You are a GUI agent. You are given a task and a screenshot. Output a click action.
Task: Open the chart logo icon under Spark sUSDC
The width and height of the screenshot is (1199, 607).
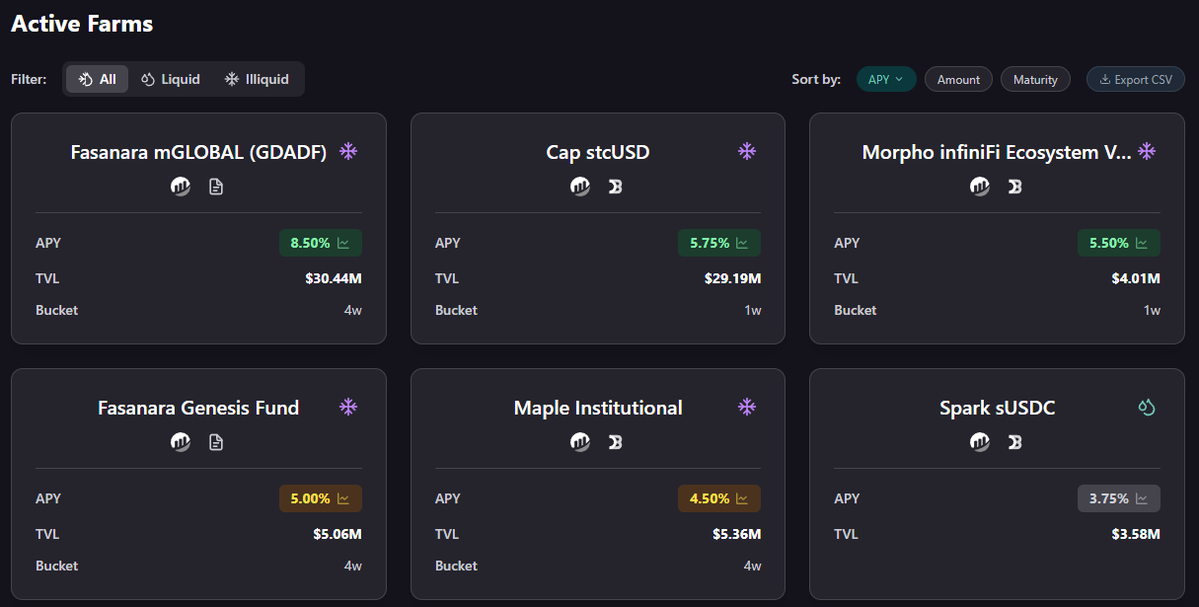tap(980, 441)
